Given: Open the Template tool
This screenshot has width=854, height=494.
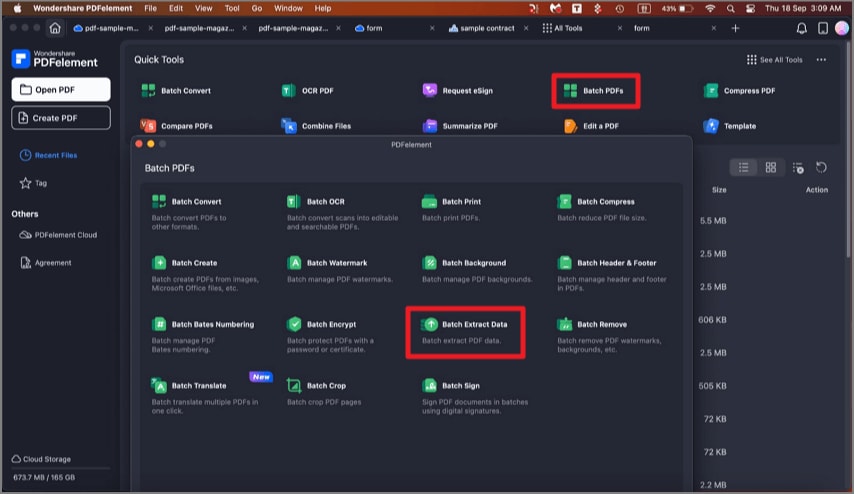Looking at the screenshot, I should pyautogui.click(x=730, y=126).
